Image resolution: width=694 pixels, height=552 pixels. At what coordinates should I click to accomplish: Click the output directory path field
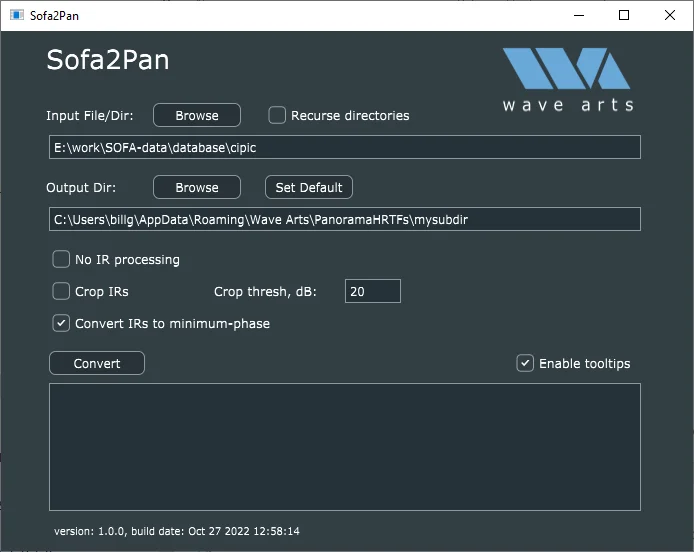[x=345, y=219]
